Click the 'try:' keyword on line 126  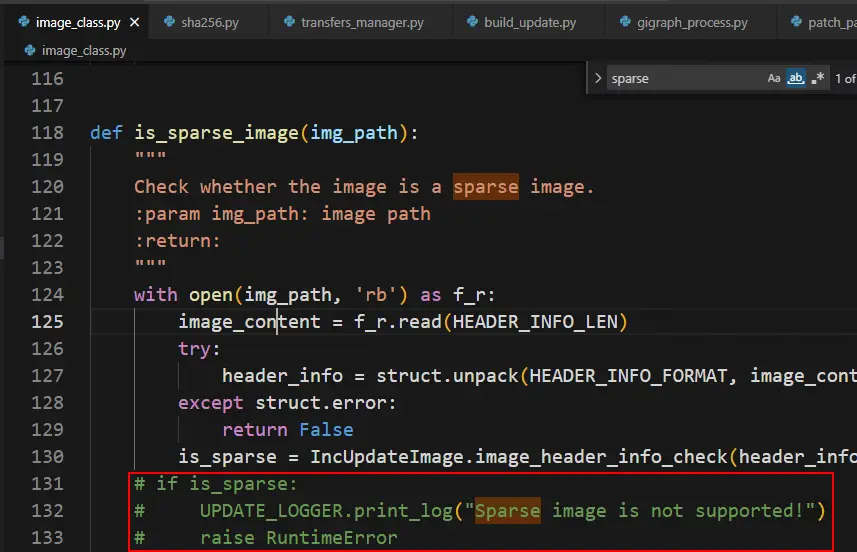pos(199,349)
